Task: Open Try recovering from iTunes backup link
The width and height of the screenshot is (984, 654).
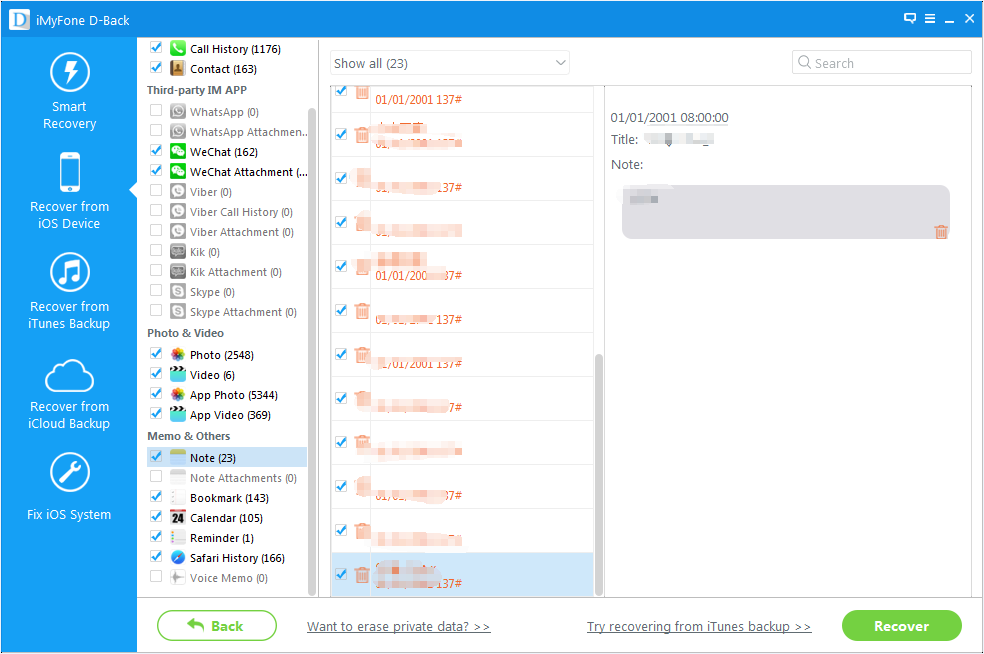Action: coord(699,626)
